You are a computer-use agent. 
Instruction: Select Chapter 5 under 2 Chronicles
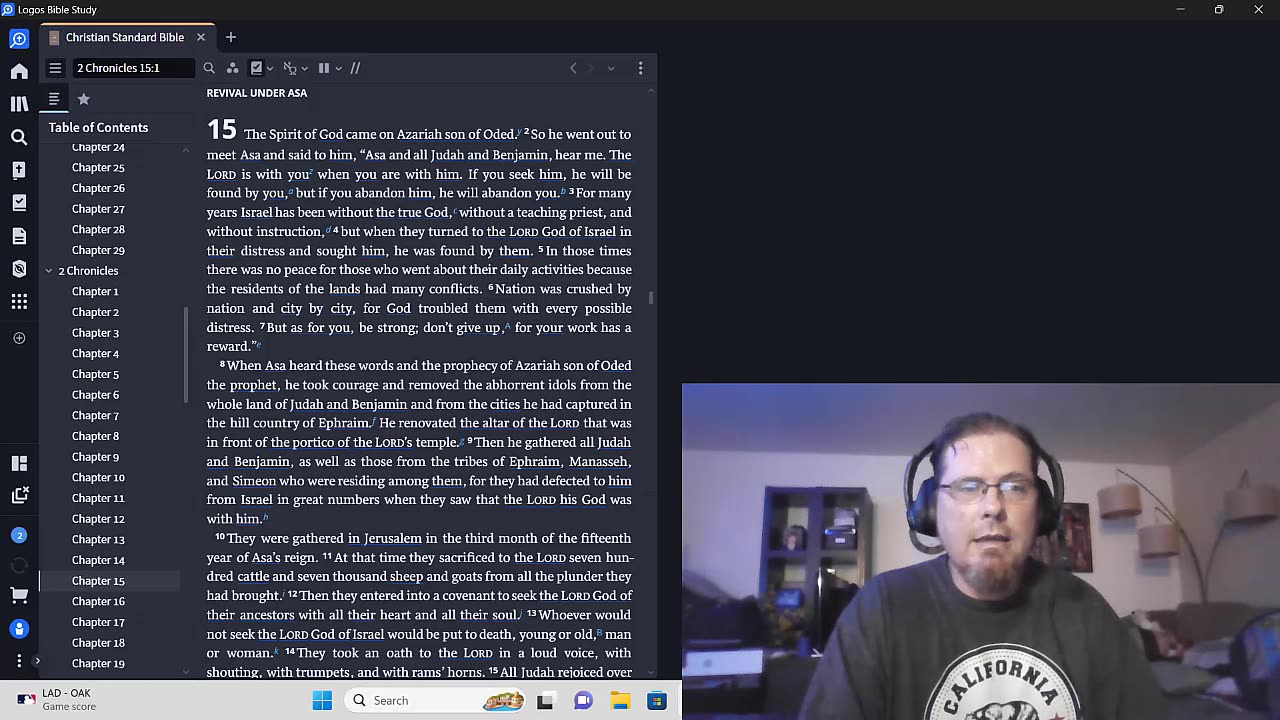coord(95,374)
